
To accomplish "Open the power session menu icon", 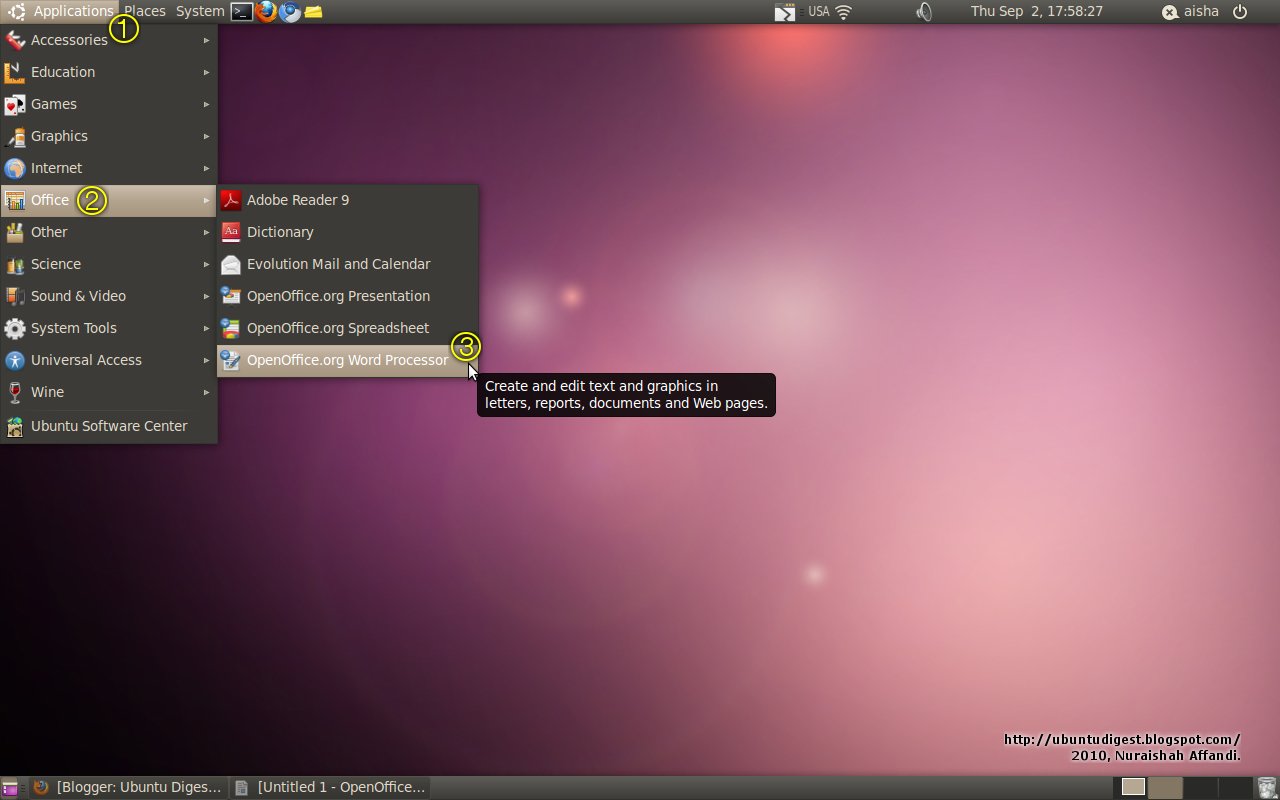I will tap(1241, 12).
